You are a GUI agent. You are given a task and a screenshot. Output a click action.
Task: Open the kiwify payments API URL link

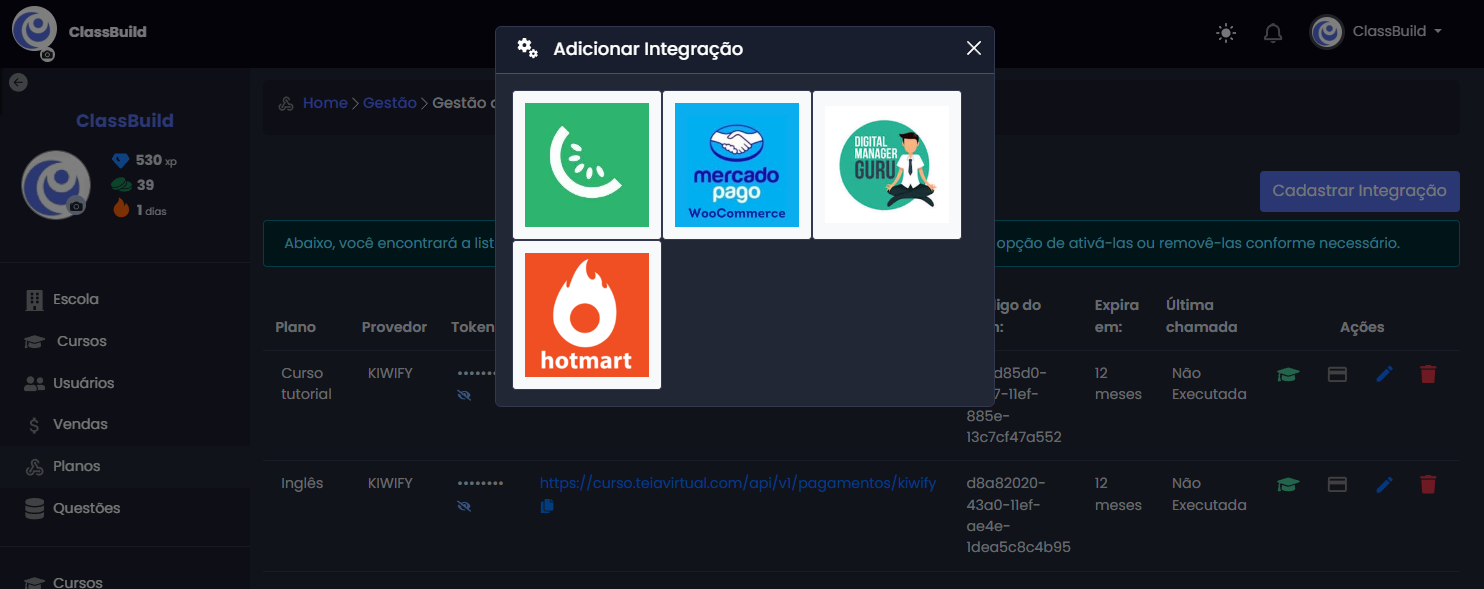pos(738,483)
